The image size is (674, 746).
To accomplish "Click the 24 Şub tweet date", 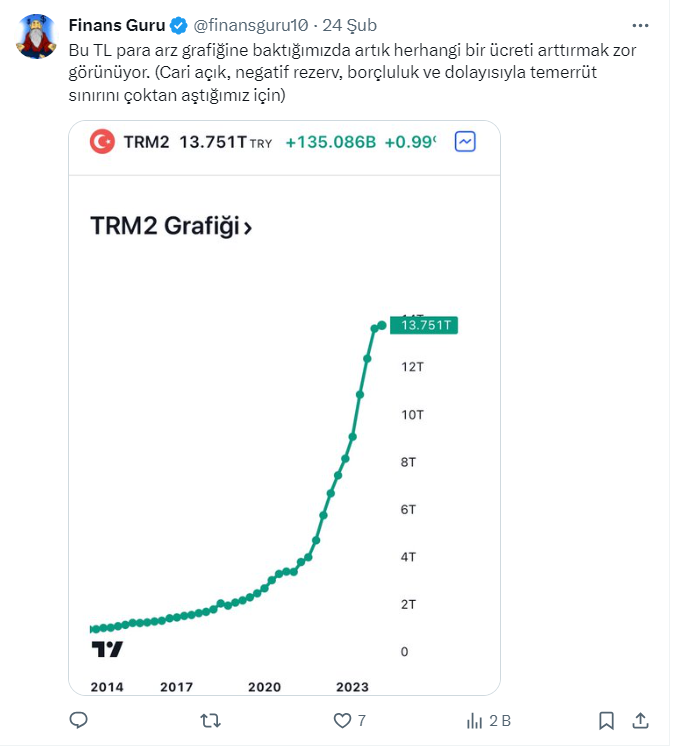I will click(351, 25).
